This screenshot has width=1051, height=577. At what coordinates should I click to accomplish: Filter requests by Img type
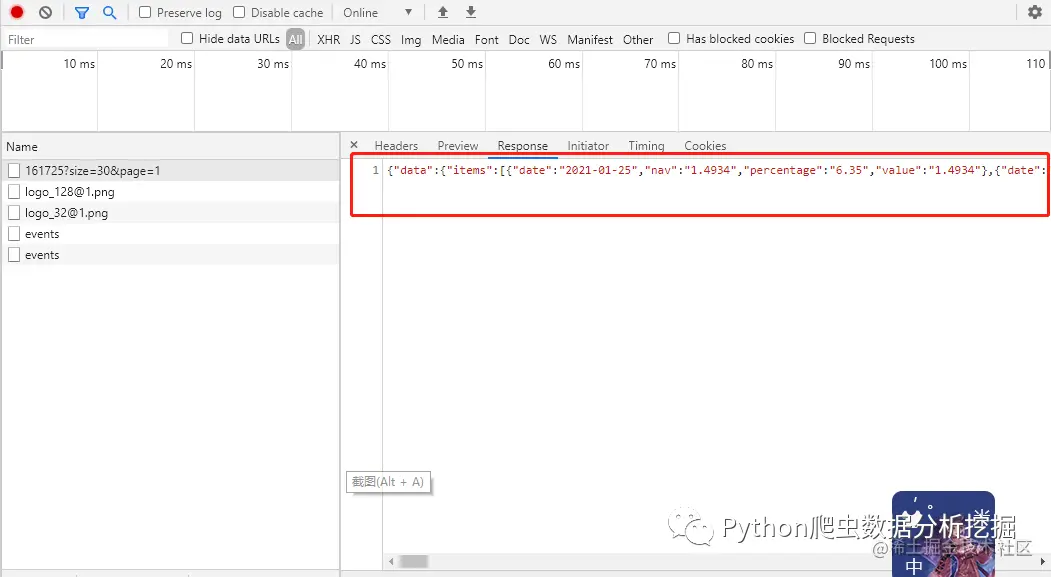tap(411, 40)
